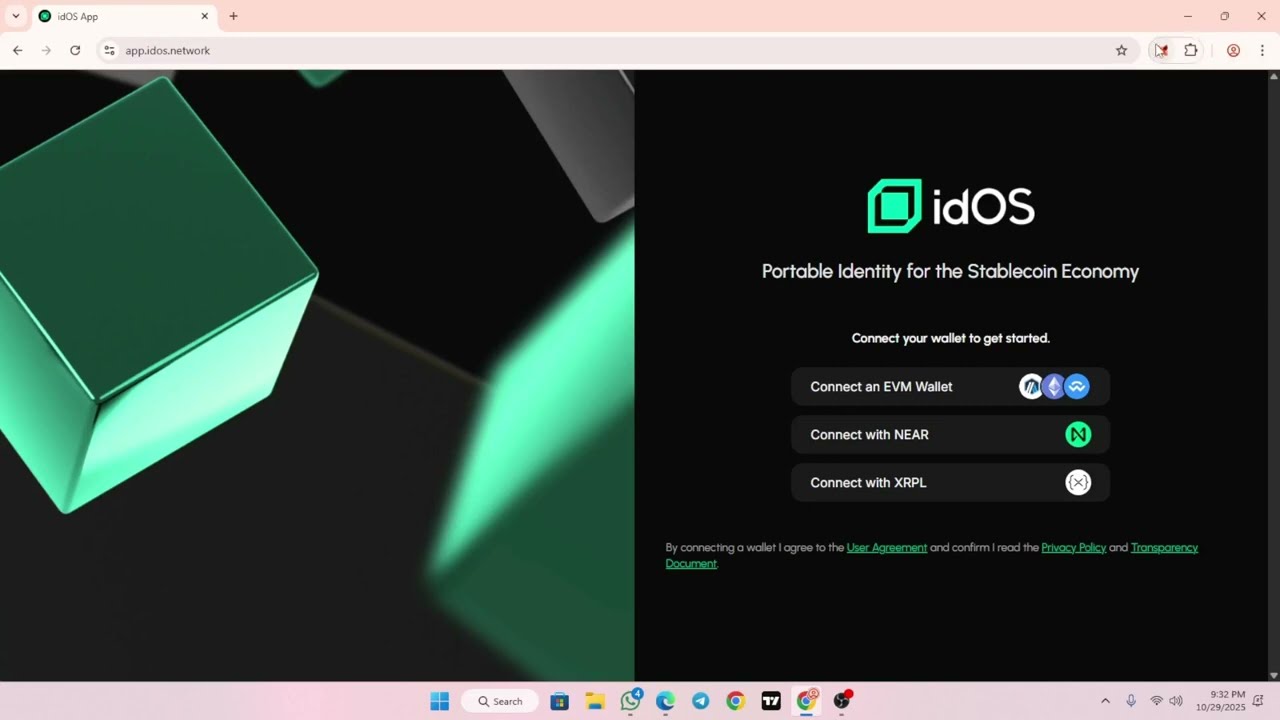Screen dimensions: 1280x720
Task: Open Wi-Fi network settings
Action: [x=1156, y=701]
